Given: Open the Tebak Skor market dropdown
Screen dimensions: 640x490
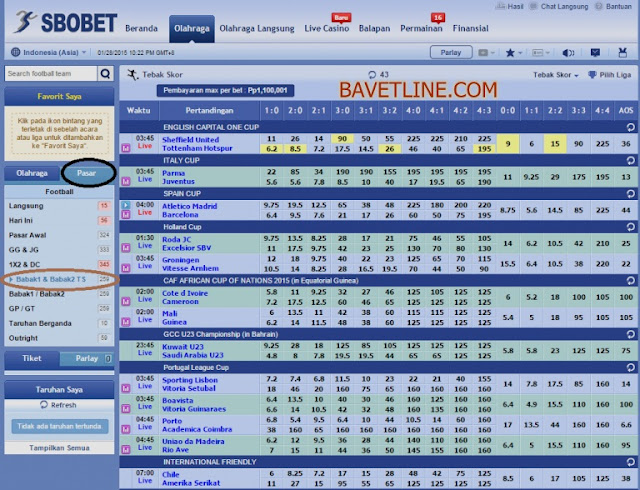Looking at the screenshot, I should coord(556,75).
